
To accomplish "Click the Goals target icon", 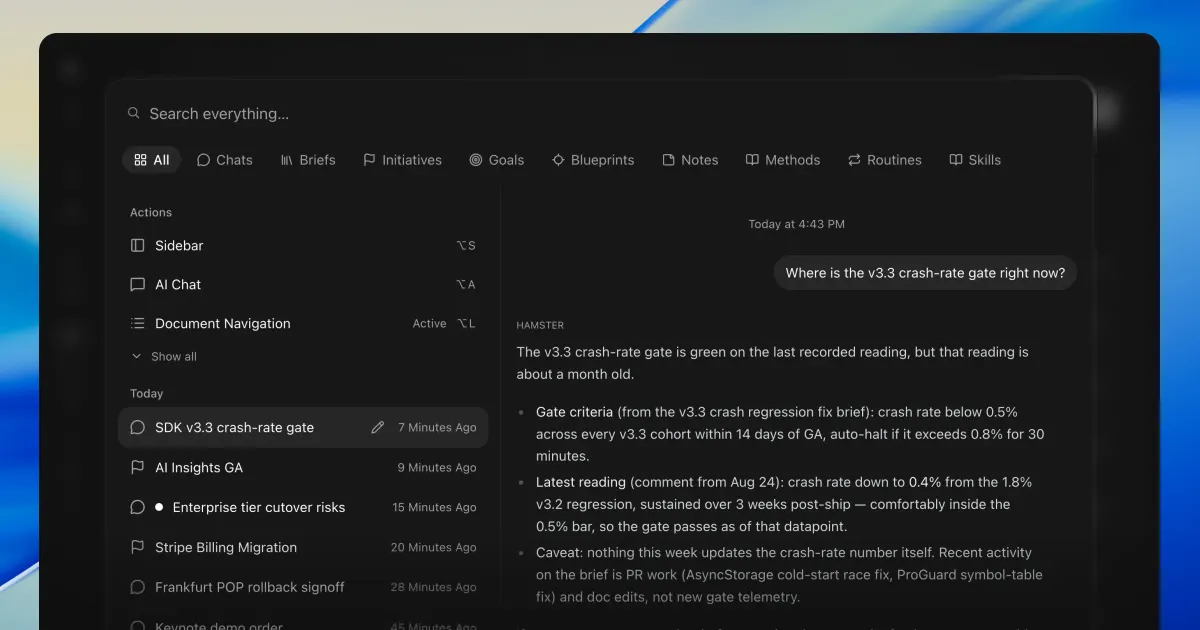I will [x=476, y=160].
